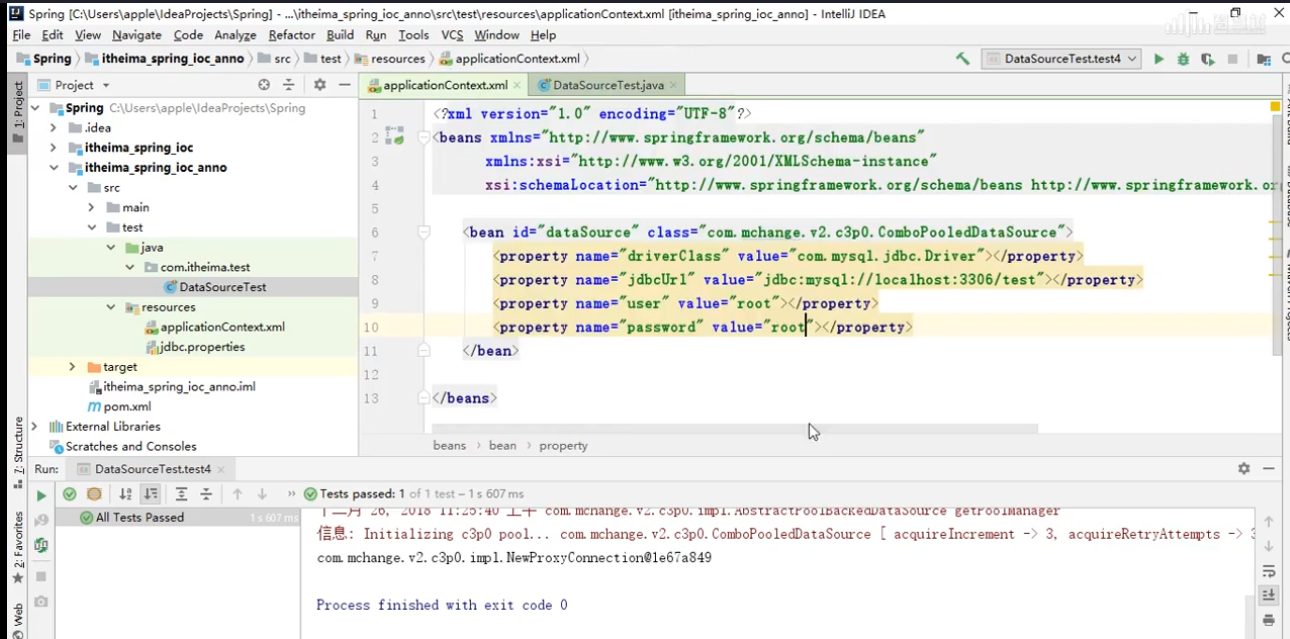Show more test toolbar actions via the chevron
The width and height of the screenshot is (1290, 639).
291,494
